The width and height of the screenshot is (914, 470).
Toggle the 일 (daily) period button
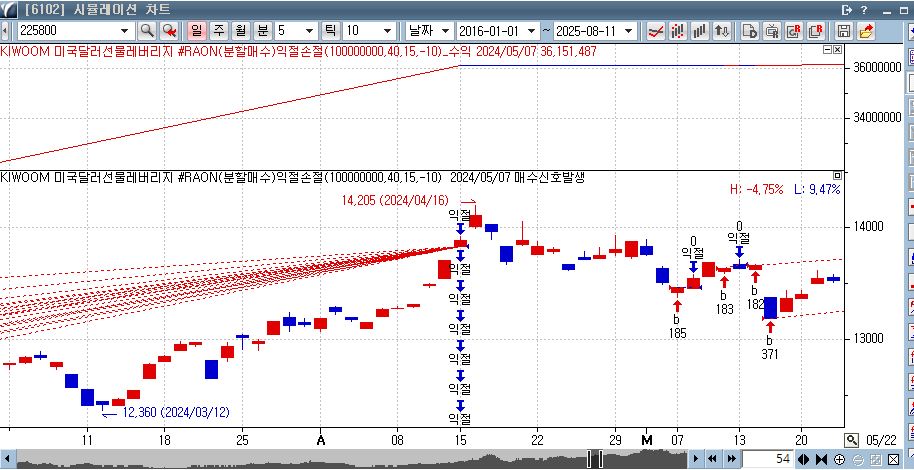click(x=197, y=31)
